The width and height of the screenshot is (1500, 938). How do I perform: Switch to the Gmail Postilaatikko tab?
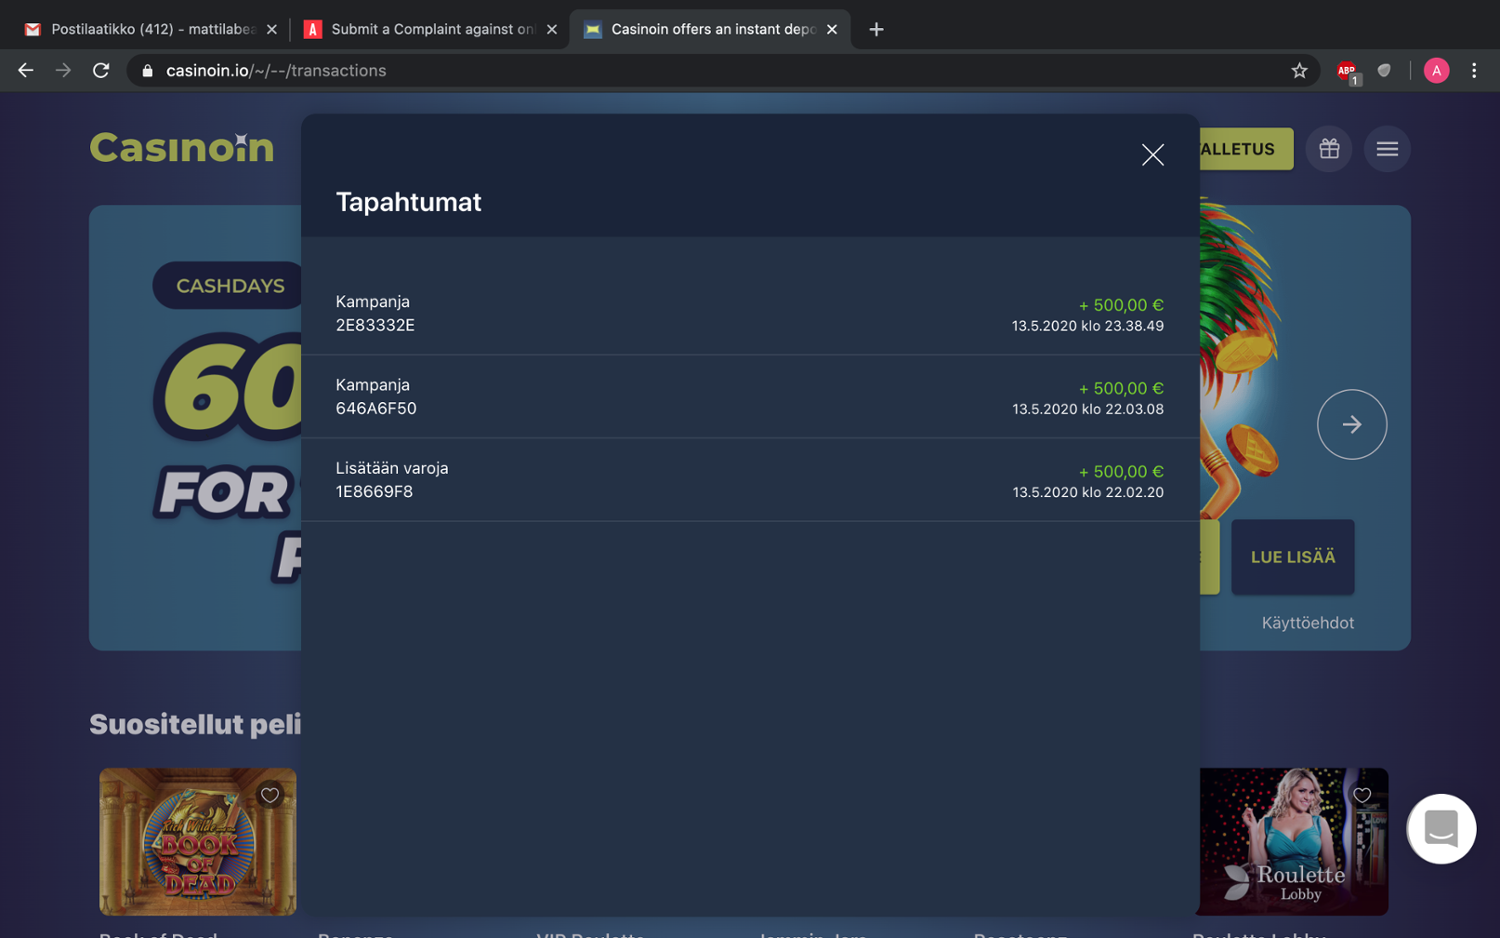[x=150, y=29]
